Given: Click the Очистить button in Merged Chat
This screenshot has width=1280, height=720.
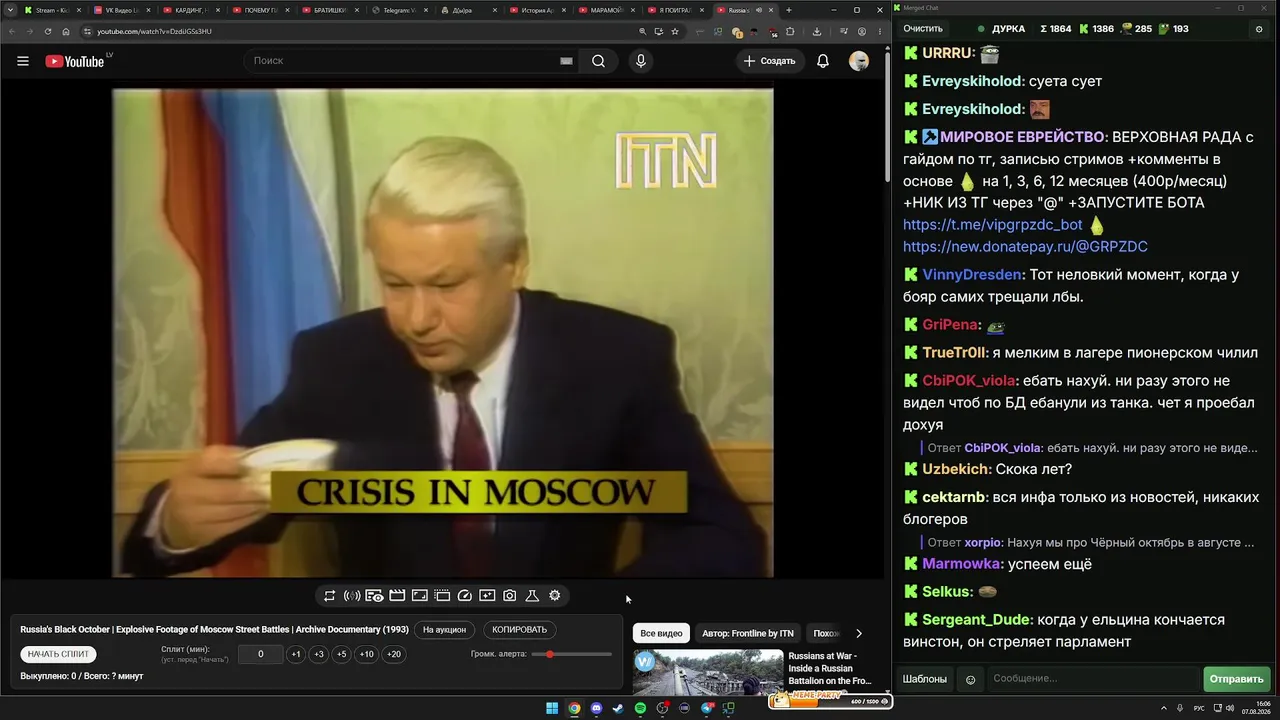Looking at the screenshot, I should pyautogui.click(x=923, y=29).
